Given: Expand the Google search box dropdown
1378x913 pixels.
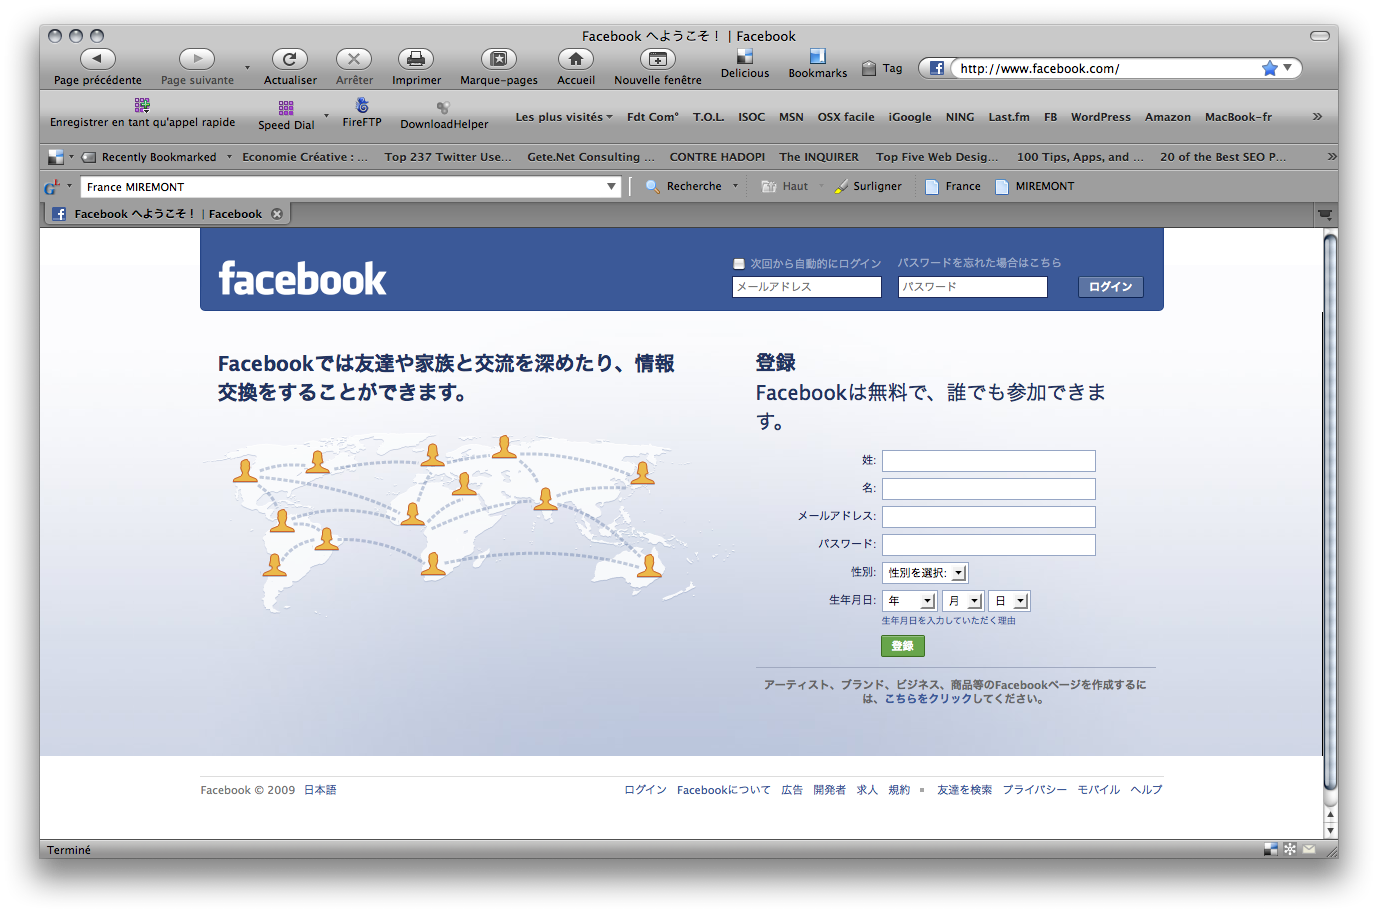Looking at the screenshot, I should (611, 187).
